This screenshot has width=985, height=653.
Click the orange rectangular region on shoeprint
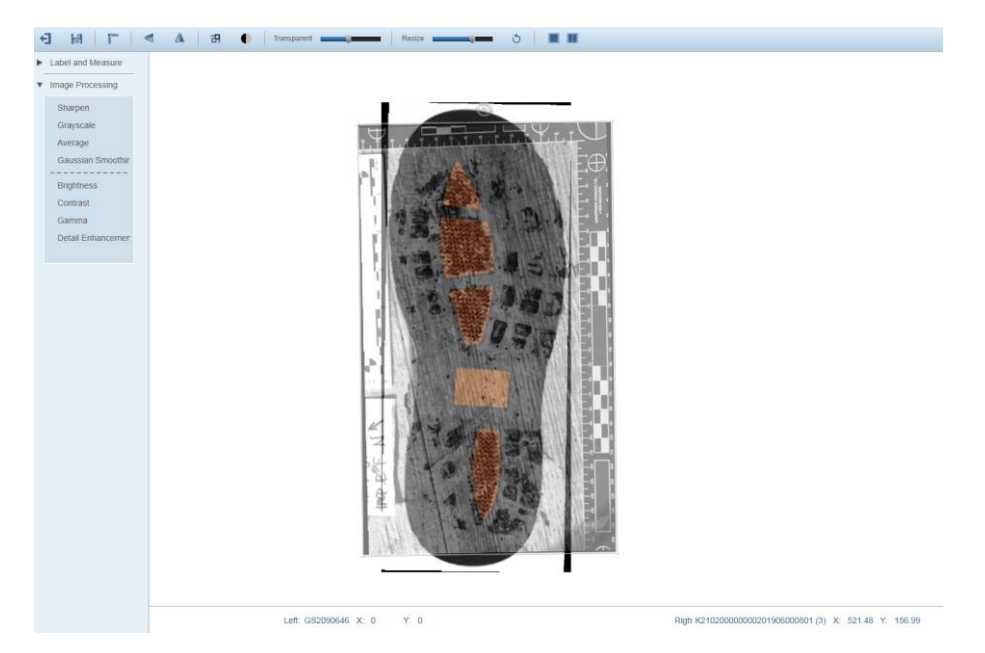tap(482, 387)
